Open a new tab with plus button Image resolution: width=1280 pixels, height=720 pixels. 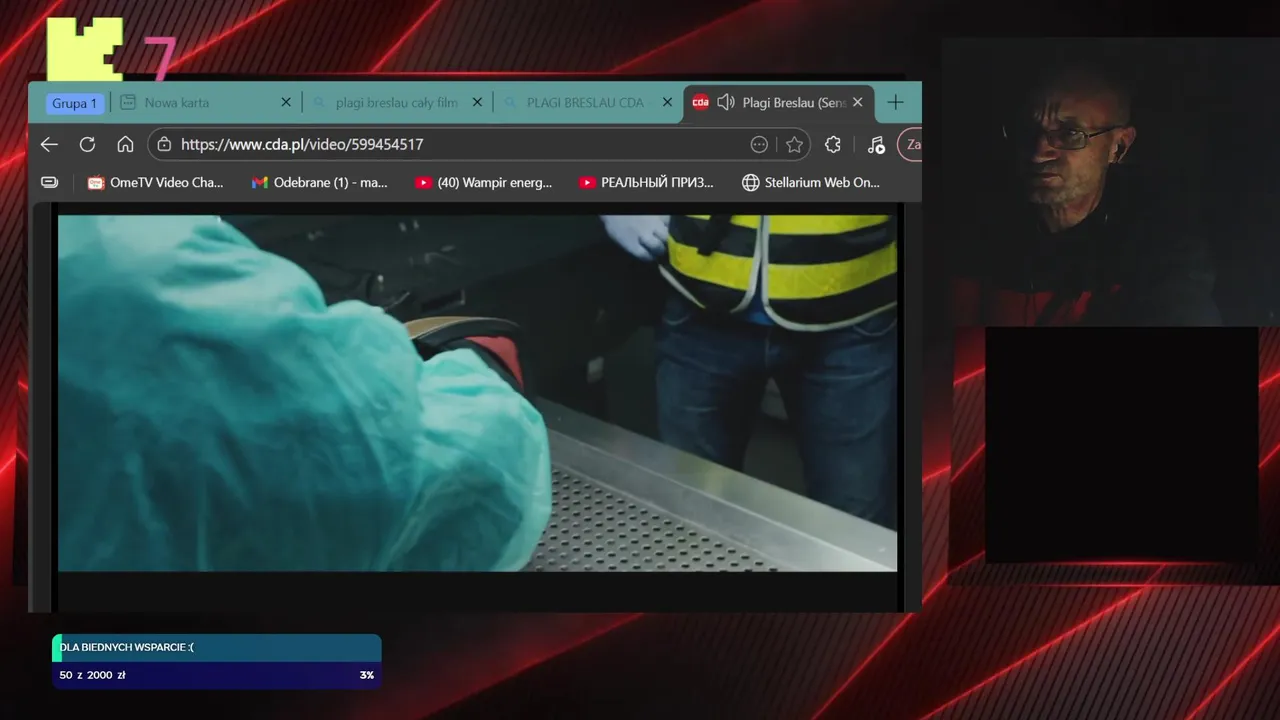(x=895, y=102)
